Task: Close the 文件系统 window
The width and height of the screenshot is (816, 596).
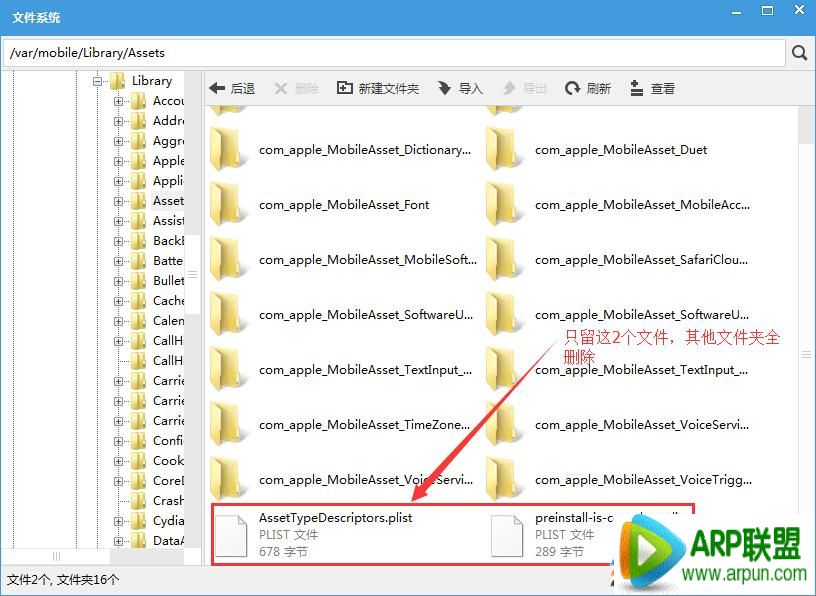Action: [799, 10]
